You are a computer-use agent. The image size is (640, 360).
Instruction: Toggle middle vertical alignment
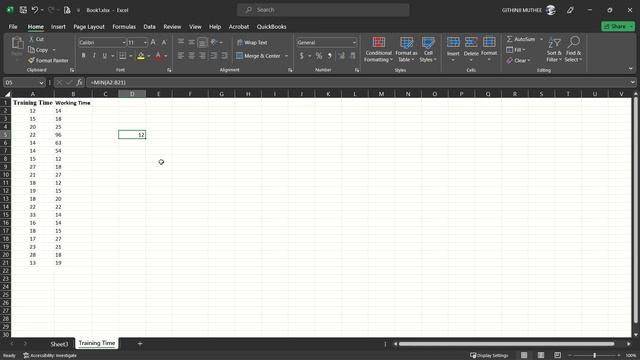pos(191,42)
